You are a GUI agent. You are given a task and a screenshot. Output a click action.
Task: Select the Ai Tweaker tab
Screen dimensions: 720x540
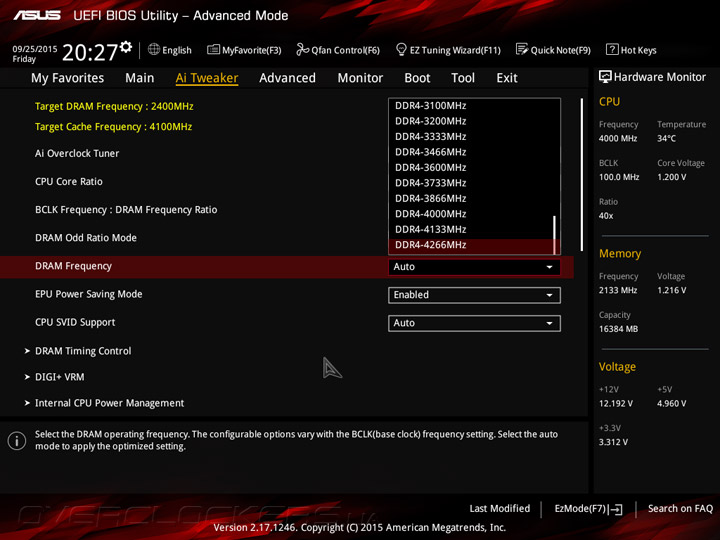coord(207,78)
